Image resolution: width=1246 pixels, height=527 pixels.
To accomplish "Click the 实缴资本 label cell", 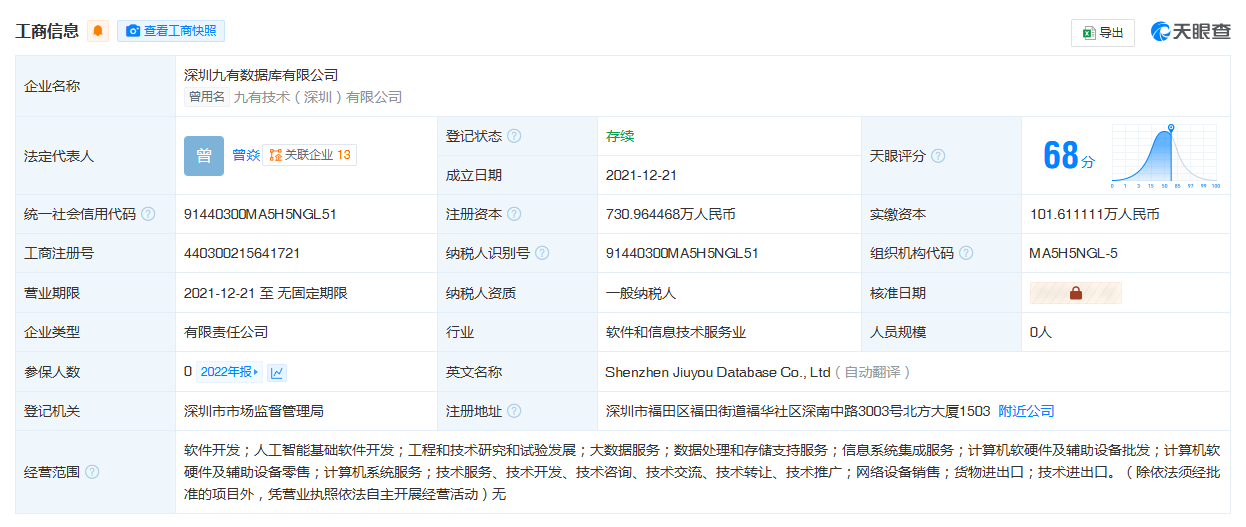I will tap(941, 214).
